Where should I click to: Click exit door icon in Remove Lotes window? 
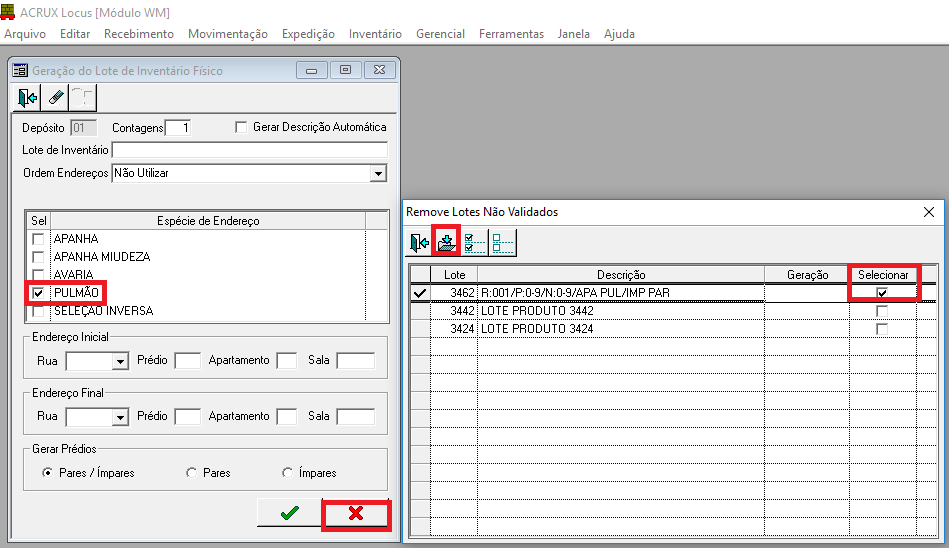tap(419, 243)
